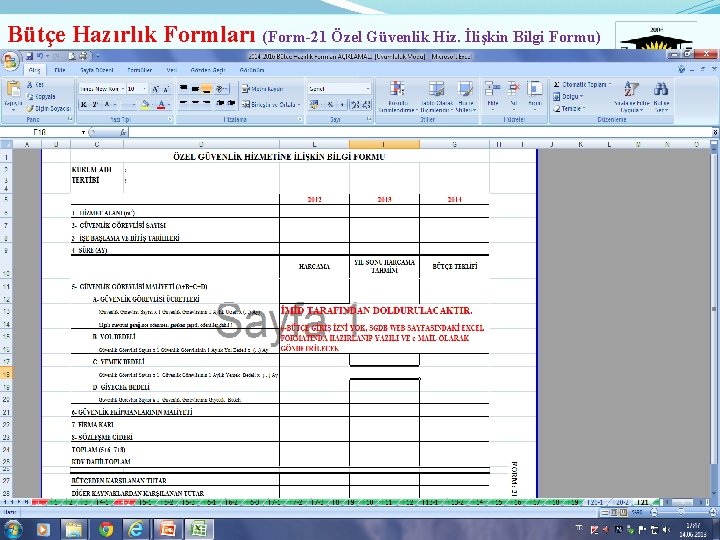This screenshot has height=540, width=720.
Task: Switch to the Veri ribbon tab
Action: coord(172,70)
